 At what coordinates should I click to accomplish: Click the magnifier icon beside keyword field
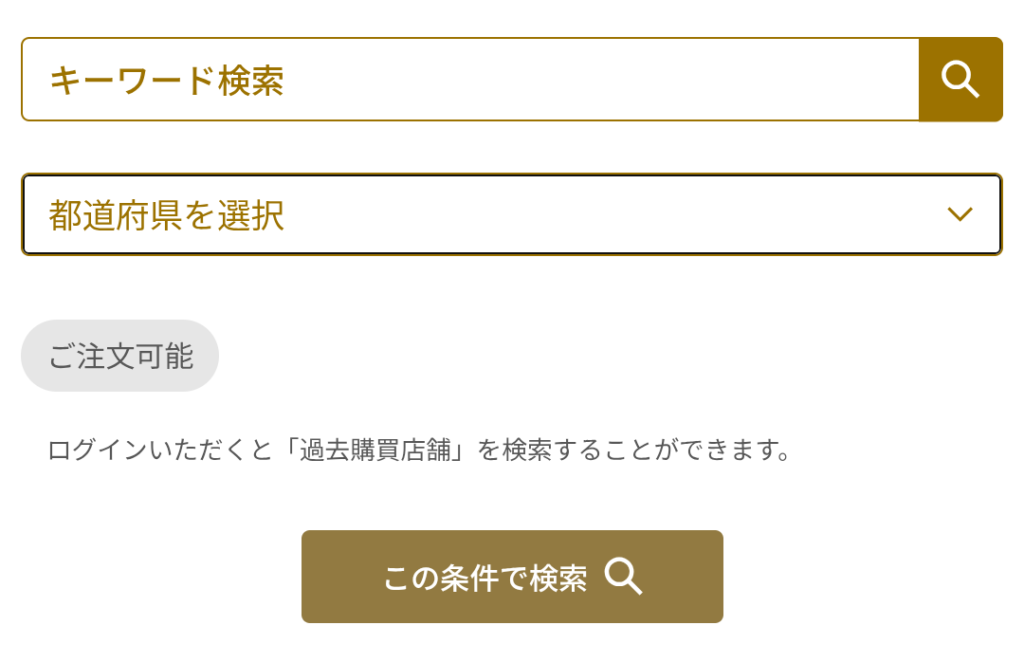(x=960, y=79)
